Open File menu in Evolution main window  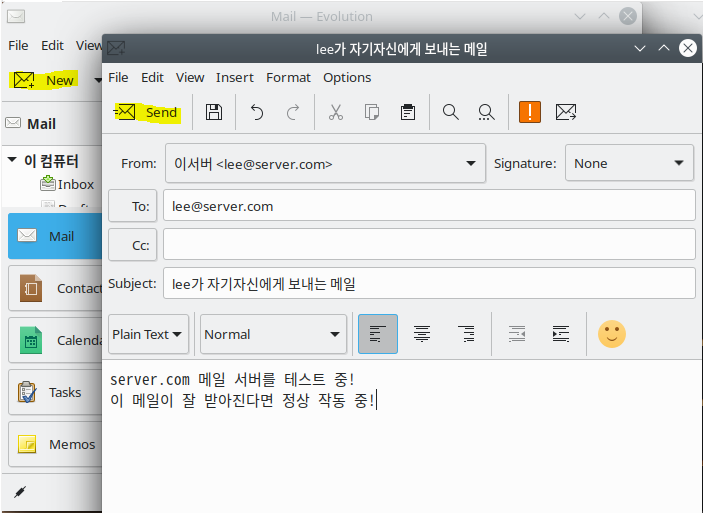[x=18, y=45]
